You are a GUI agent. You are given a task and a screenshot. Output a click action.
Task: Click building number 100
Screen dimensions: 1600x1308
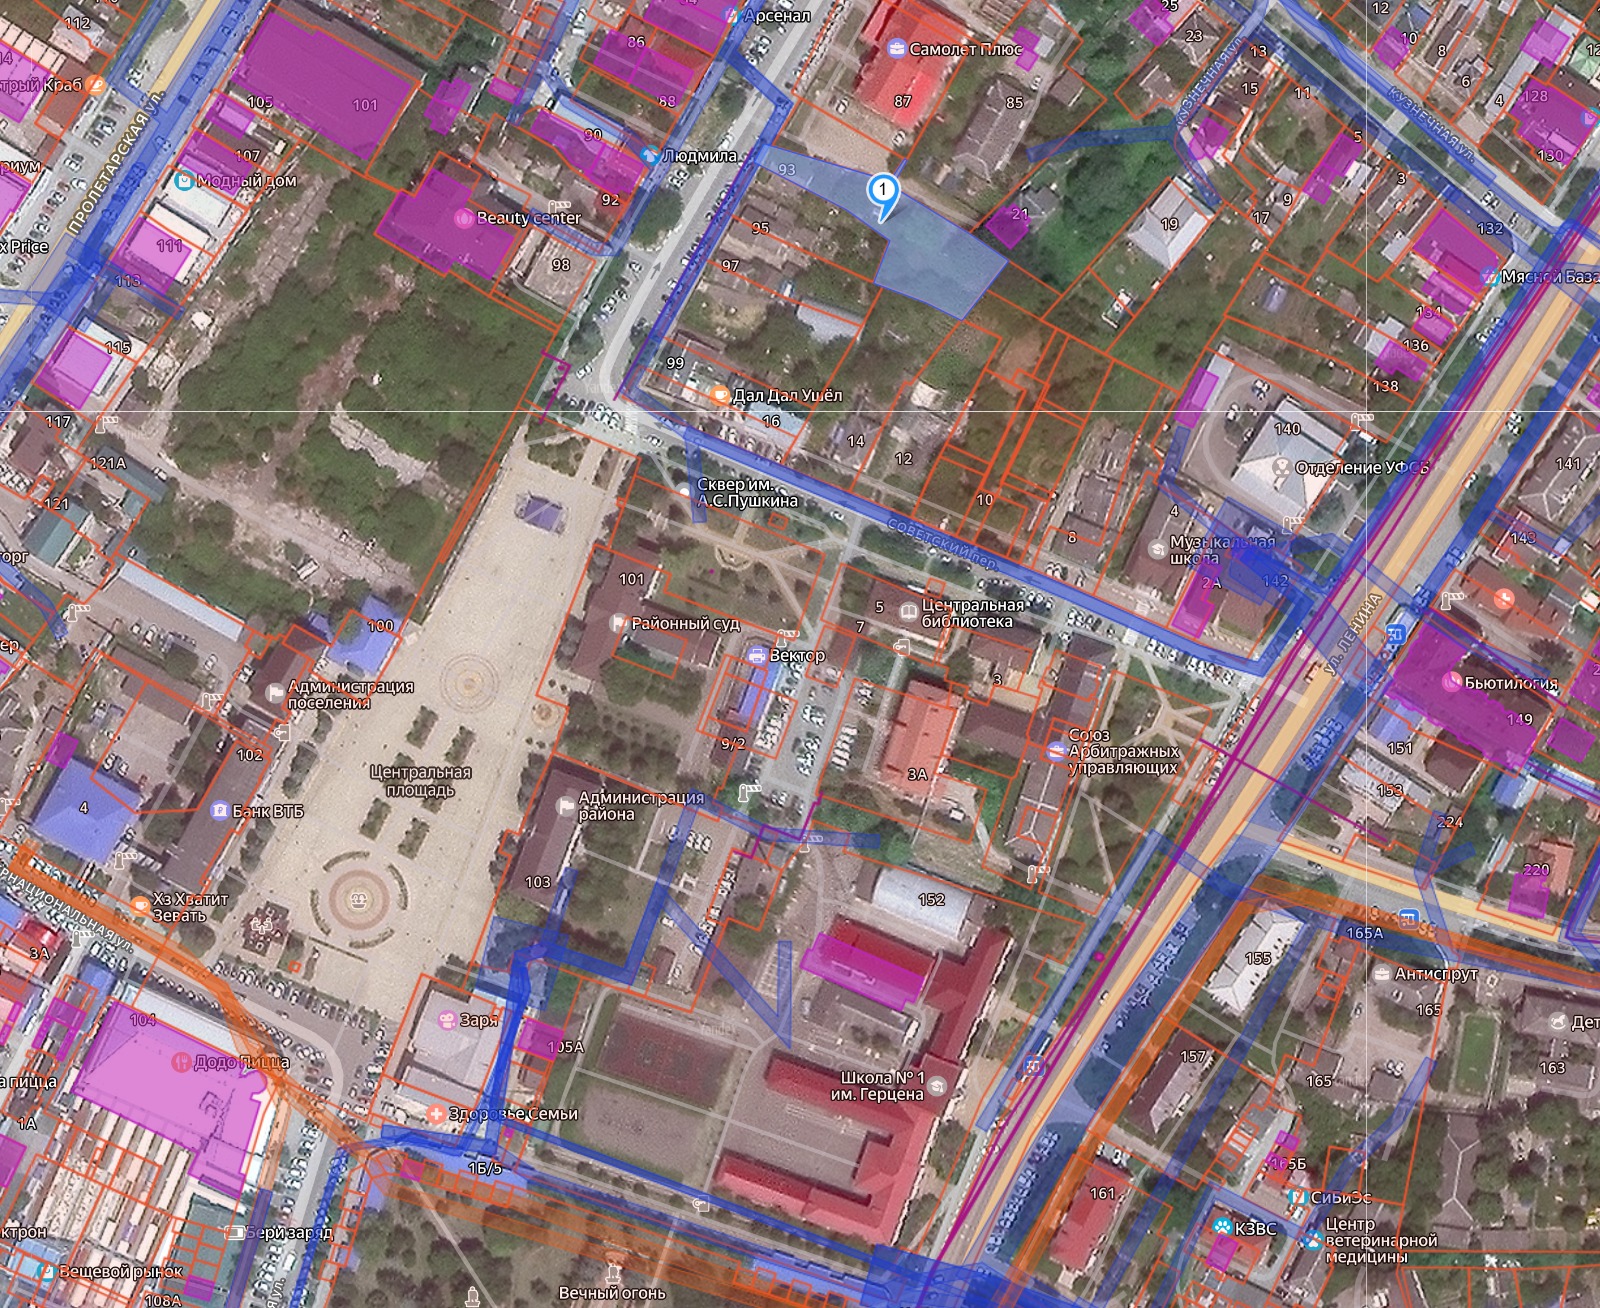point(381,626)
